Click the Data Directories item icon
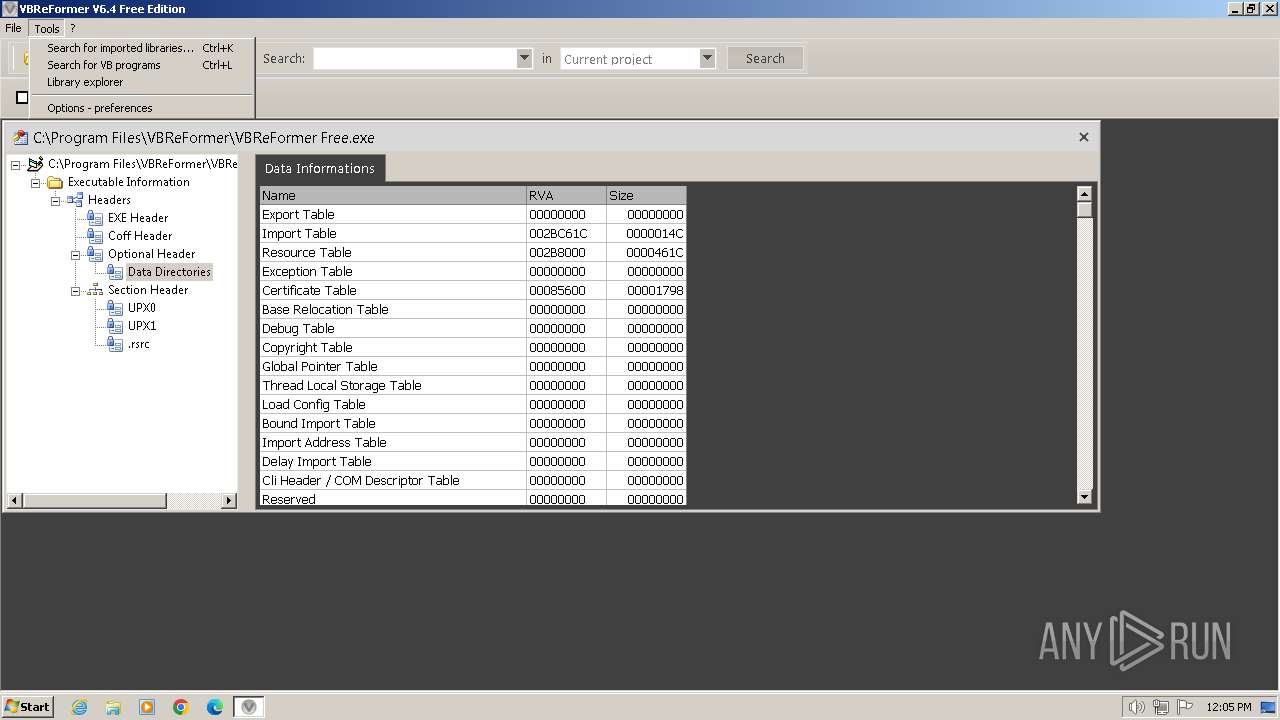The image size is (1280, 720). (x=115, y=272)
